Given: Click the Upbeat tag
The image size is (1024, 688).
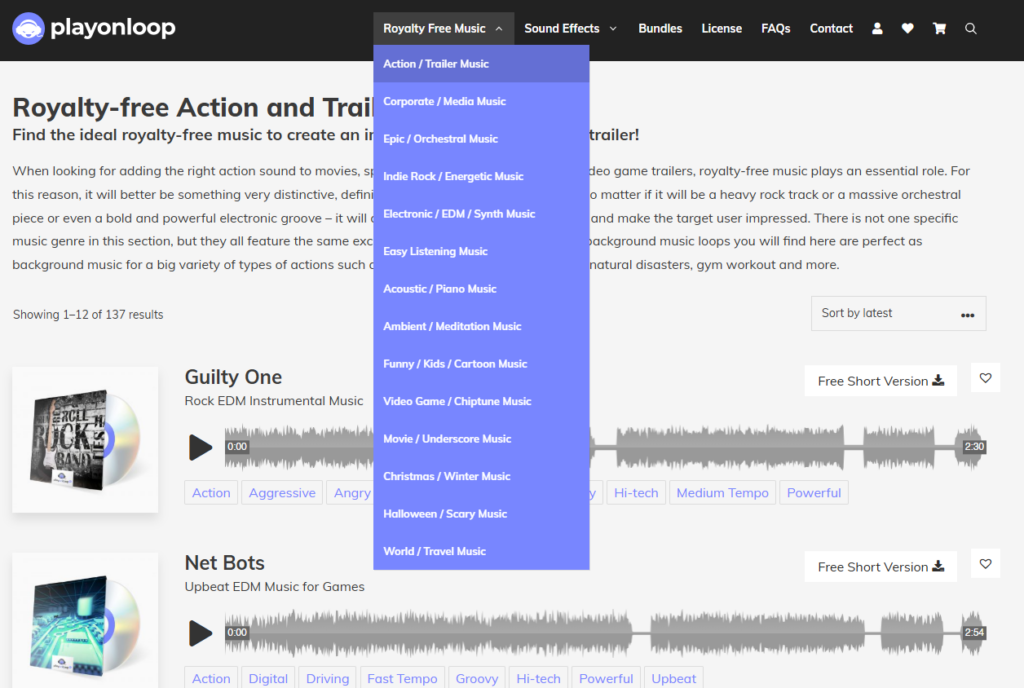Looking at the screenshot, I should [673, 678].
